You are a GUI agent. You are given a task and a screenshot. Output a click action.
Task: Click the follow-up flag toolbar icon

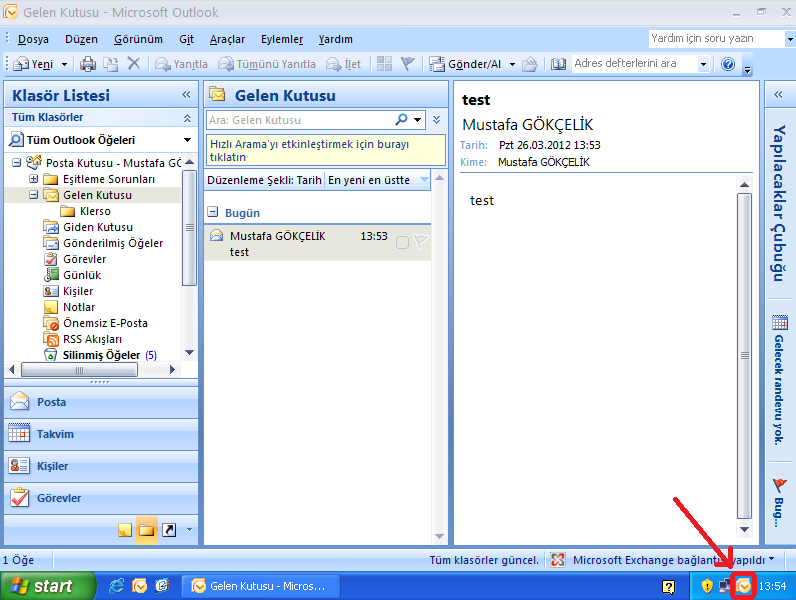(408, 64)
